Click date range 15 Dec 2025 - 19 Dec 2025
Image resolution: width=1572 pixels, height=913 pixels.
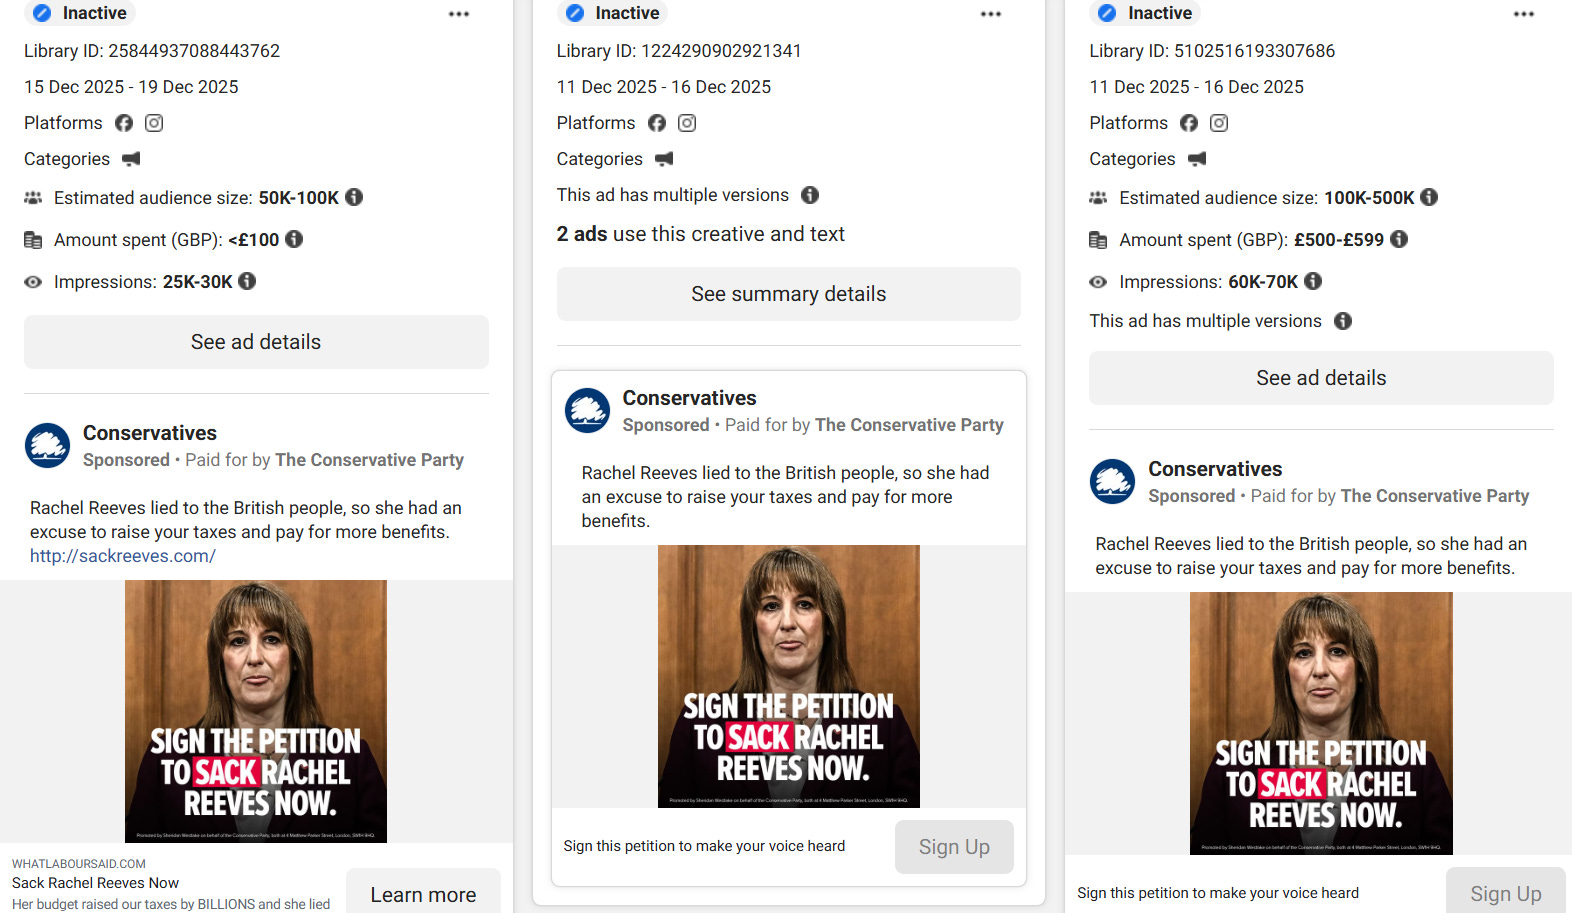coord(131,87)
